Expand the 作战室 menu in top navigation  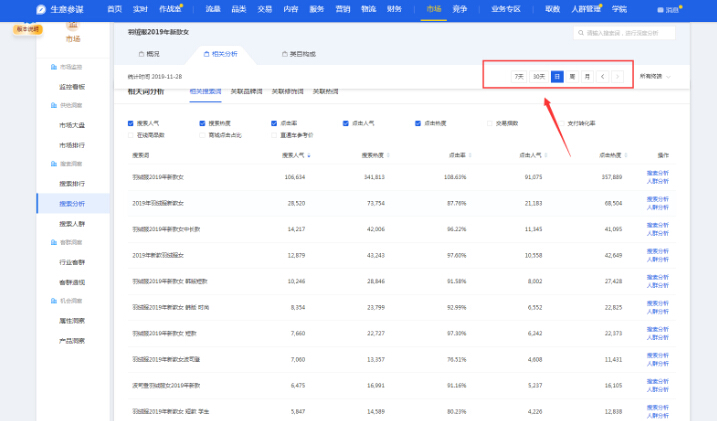(172, 8)
